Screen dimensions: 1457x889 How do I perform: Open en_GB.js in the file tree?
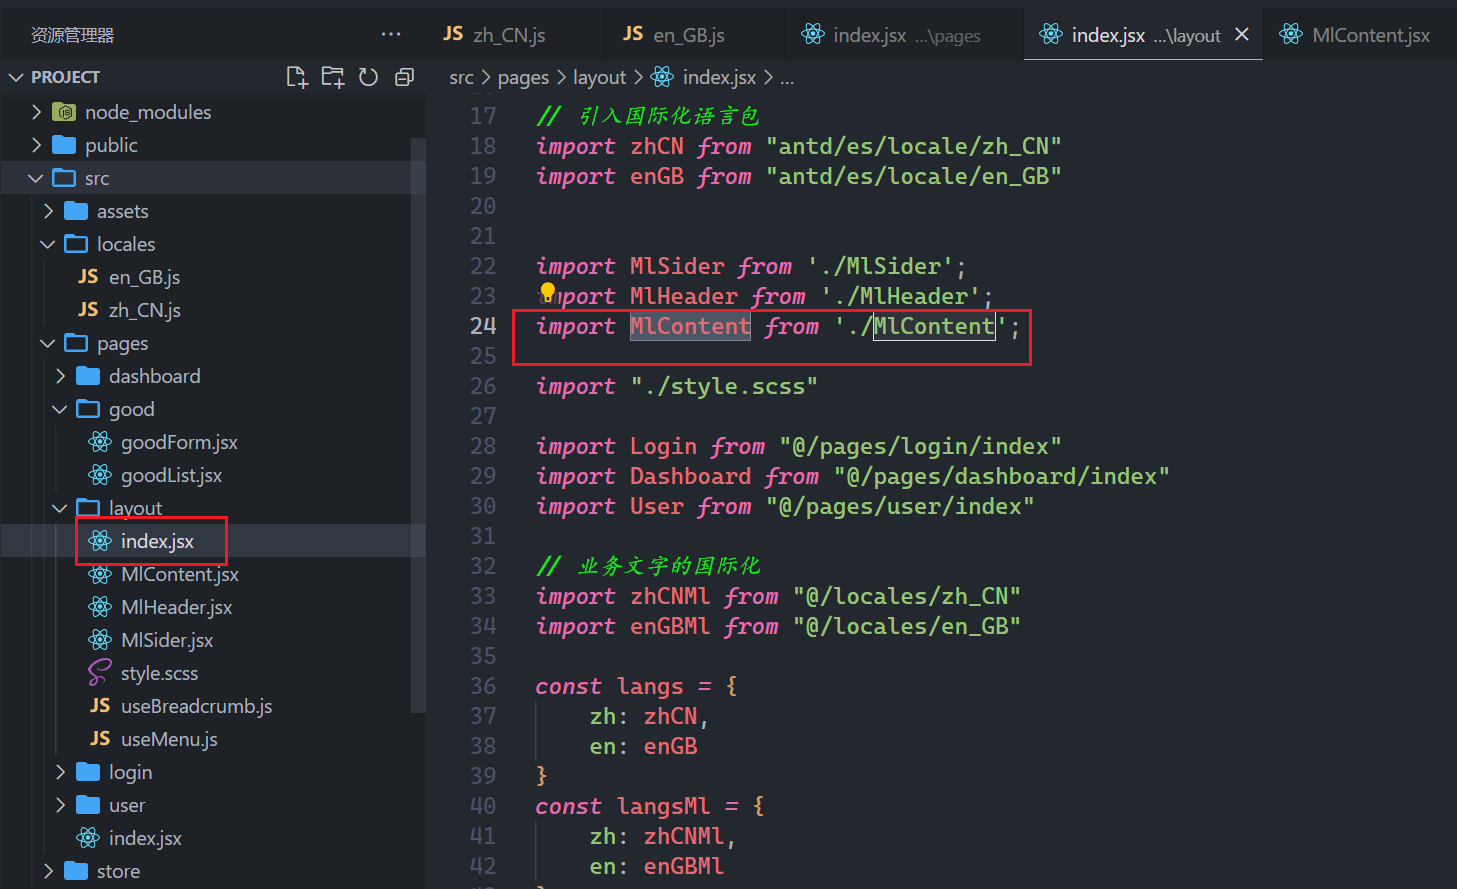click(x=144, y=277)
